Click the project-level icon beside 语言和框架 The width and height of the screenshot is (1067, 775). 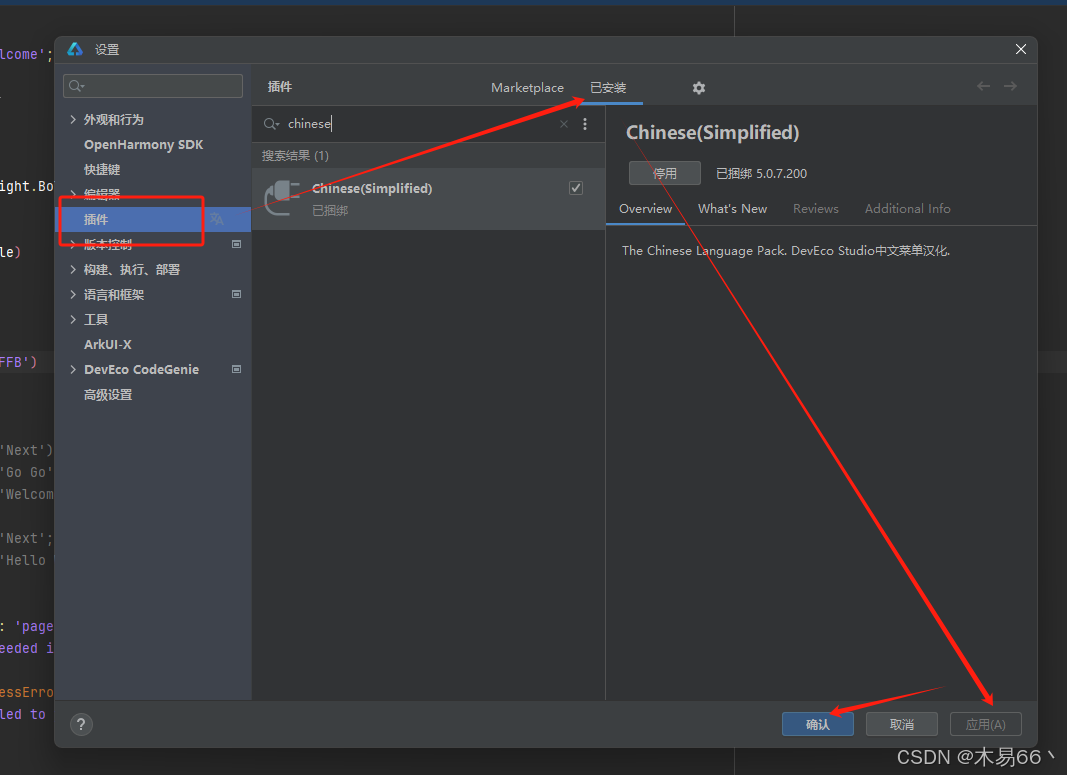236,295
